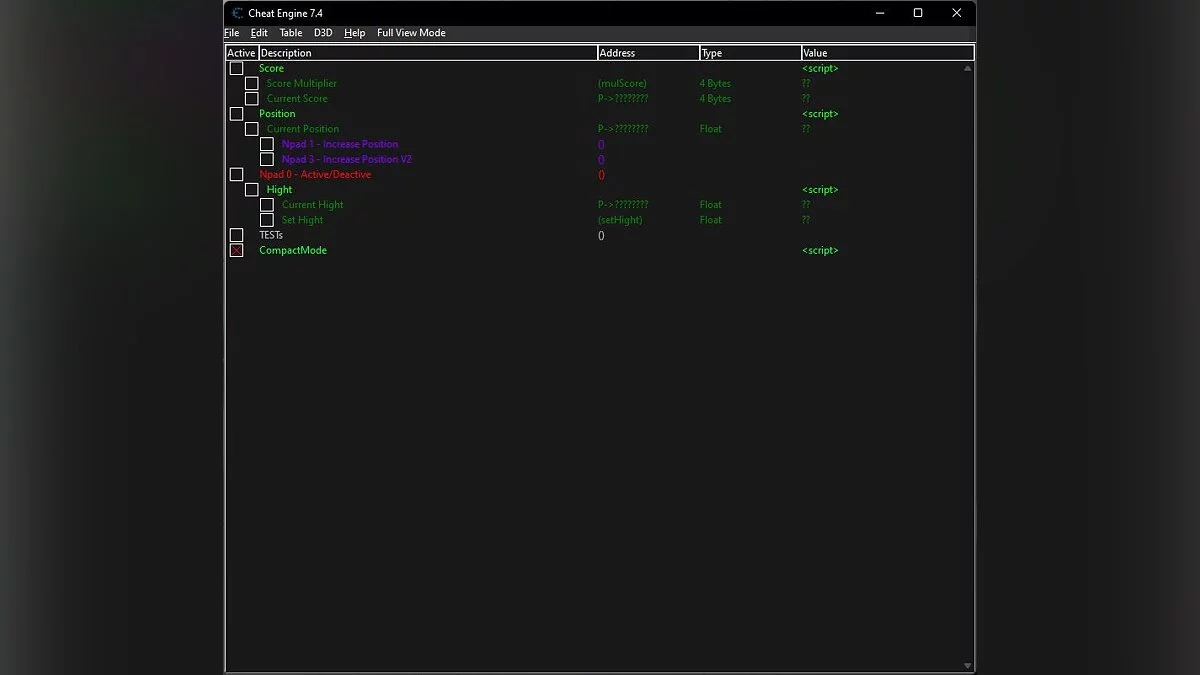The image size is (1200, 675).
Task: Toggle Npad 3 - Increase Position V2 checkbox
Action: coord(266,159)
